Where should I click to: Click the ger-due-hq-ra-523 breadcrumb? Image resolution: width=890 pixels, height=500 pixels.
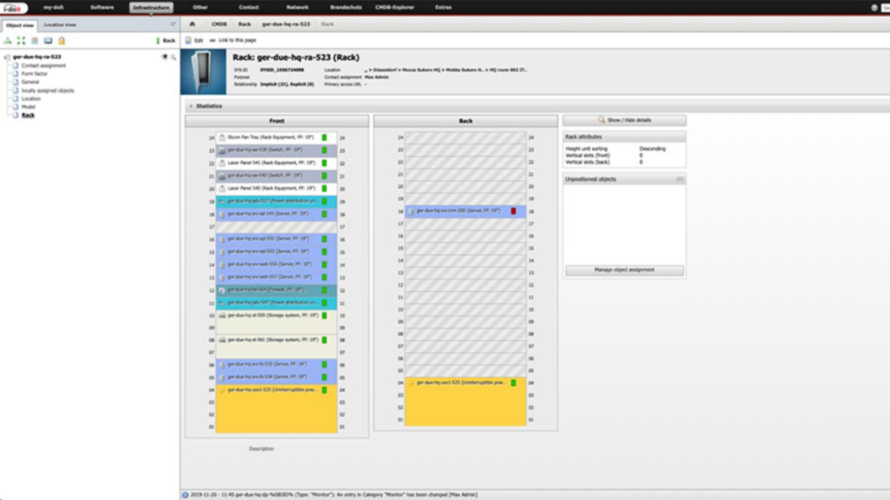(286, 24)
